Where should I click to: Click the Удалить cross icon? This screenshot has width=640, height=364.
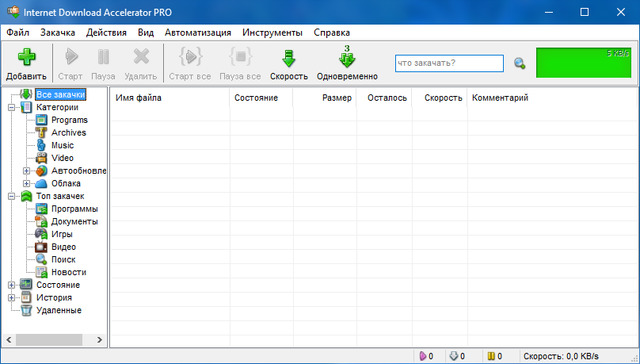[x=141, y=57]
